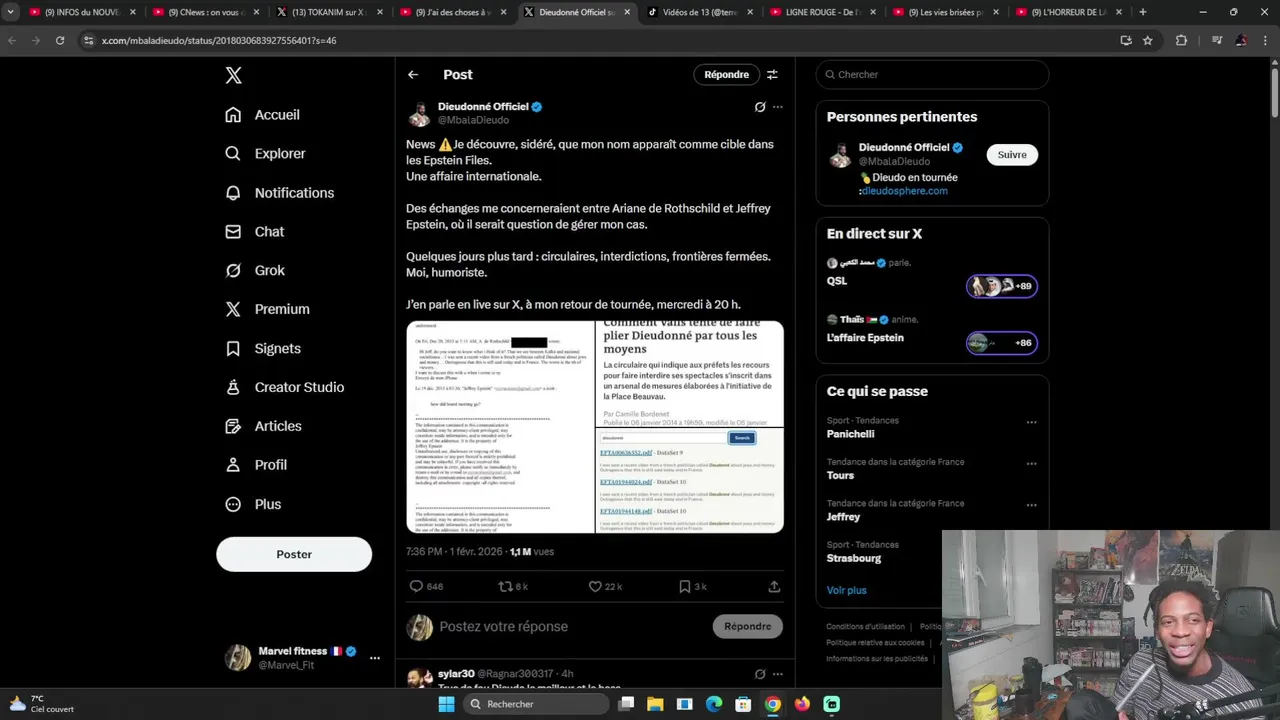Click the Poster button
This screenshot has width=1280, height=720.
point(294,554)
